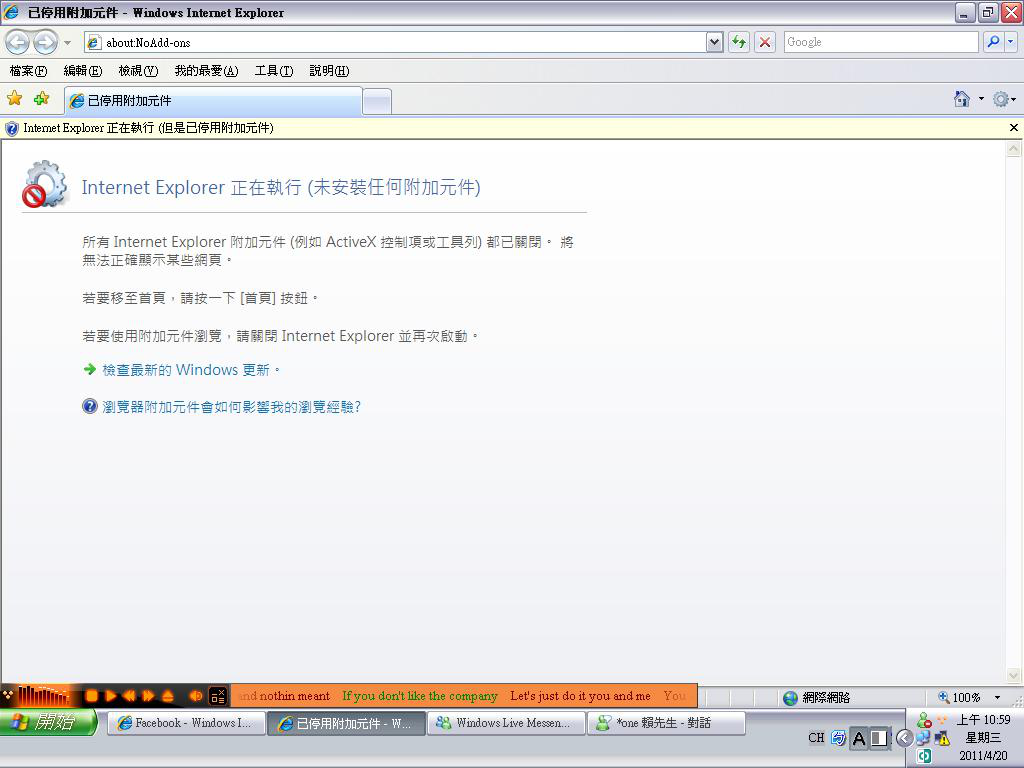The width and height of the screenshot is (1024, 768).
Task: Open search provider options dropdown
Action: [x=1011, y=42]
